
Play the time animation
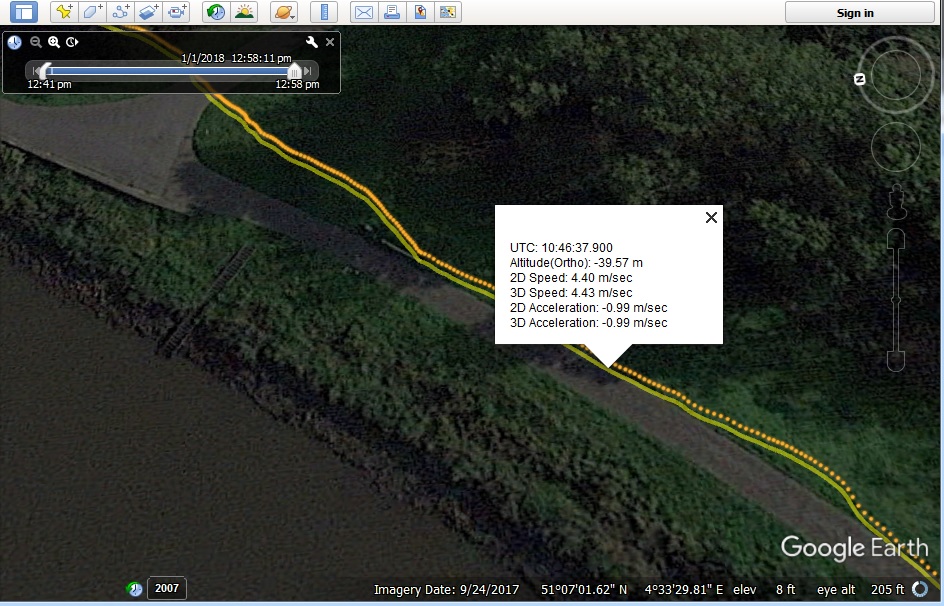[72, 42]
